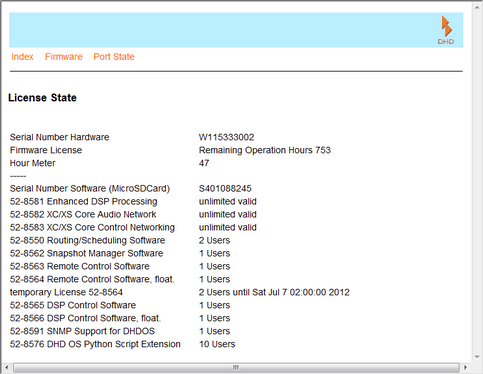Select 52-8582 XC/XS Core Audio Network
Screen dimensions: 483x374
[x=83, y=214]
